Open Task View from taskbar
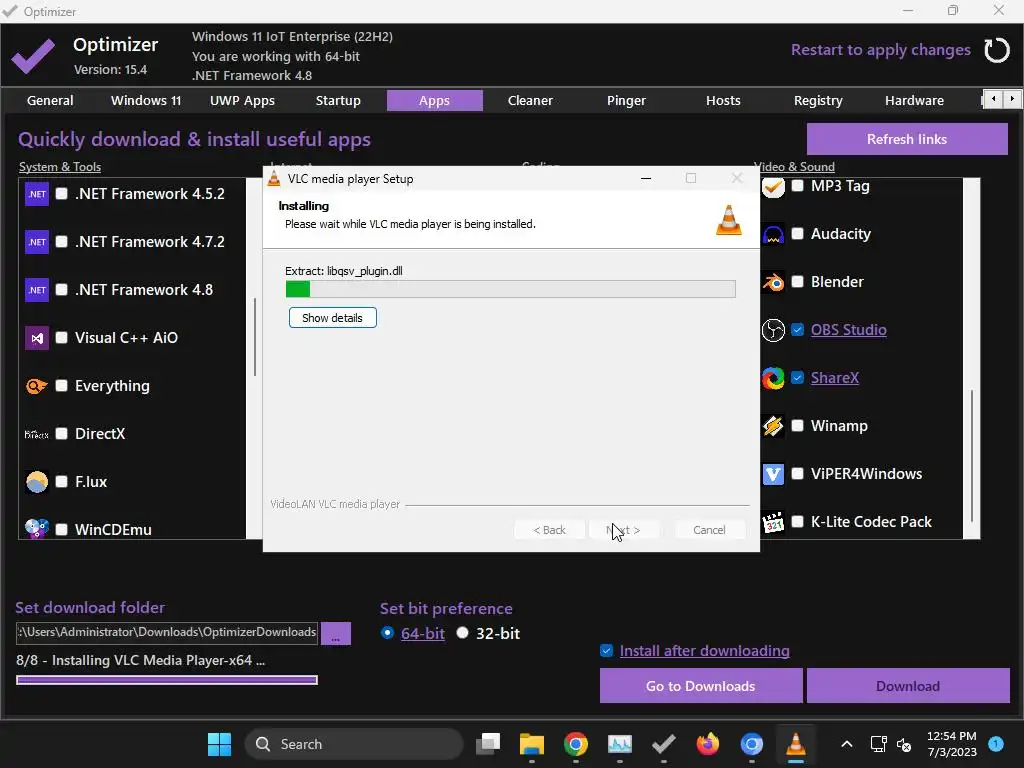1024x768 pixels. (488, 744)
